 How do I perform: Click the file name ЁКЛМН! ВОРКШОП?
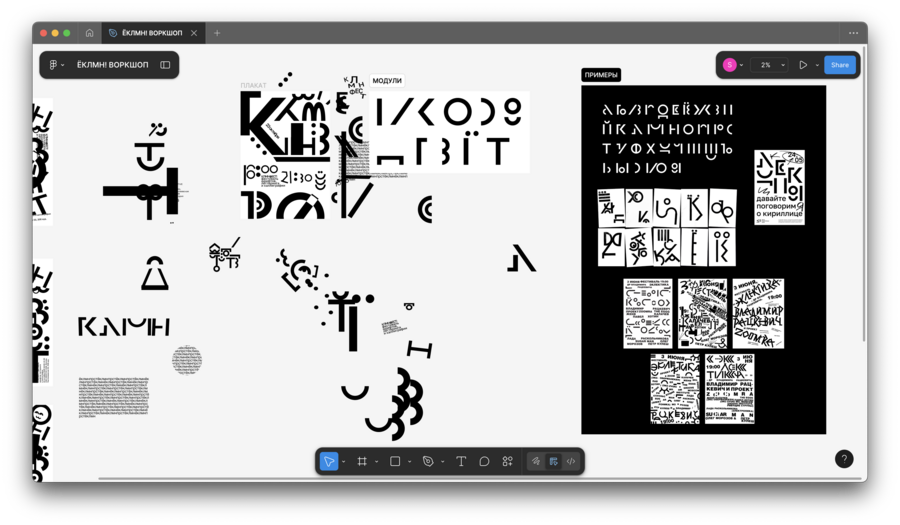tap(112, 65)
